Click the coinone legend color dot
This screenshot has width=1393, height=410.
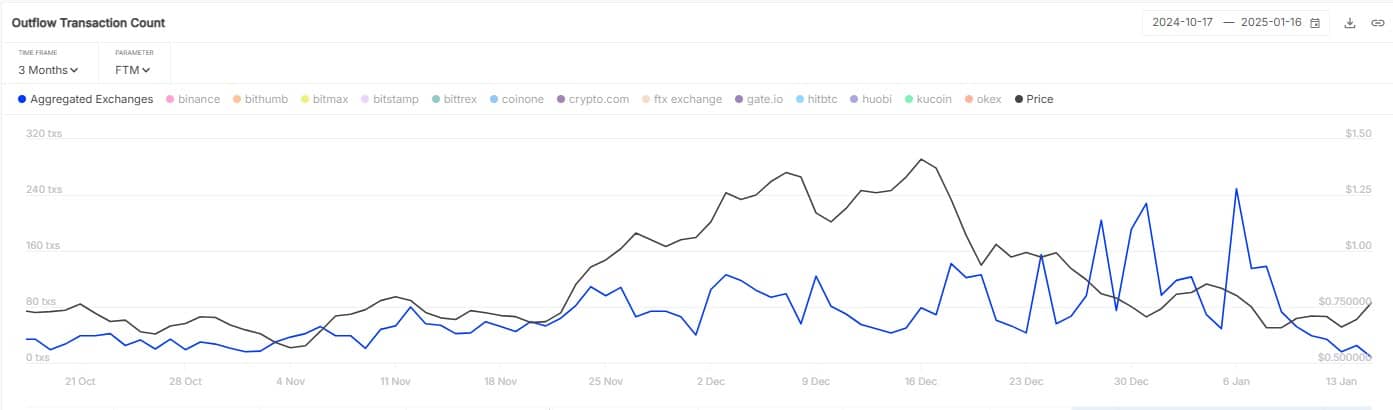coord(494,99)
